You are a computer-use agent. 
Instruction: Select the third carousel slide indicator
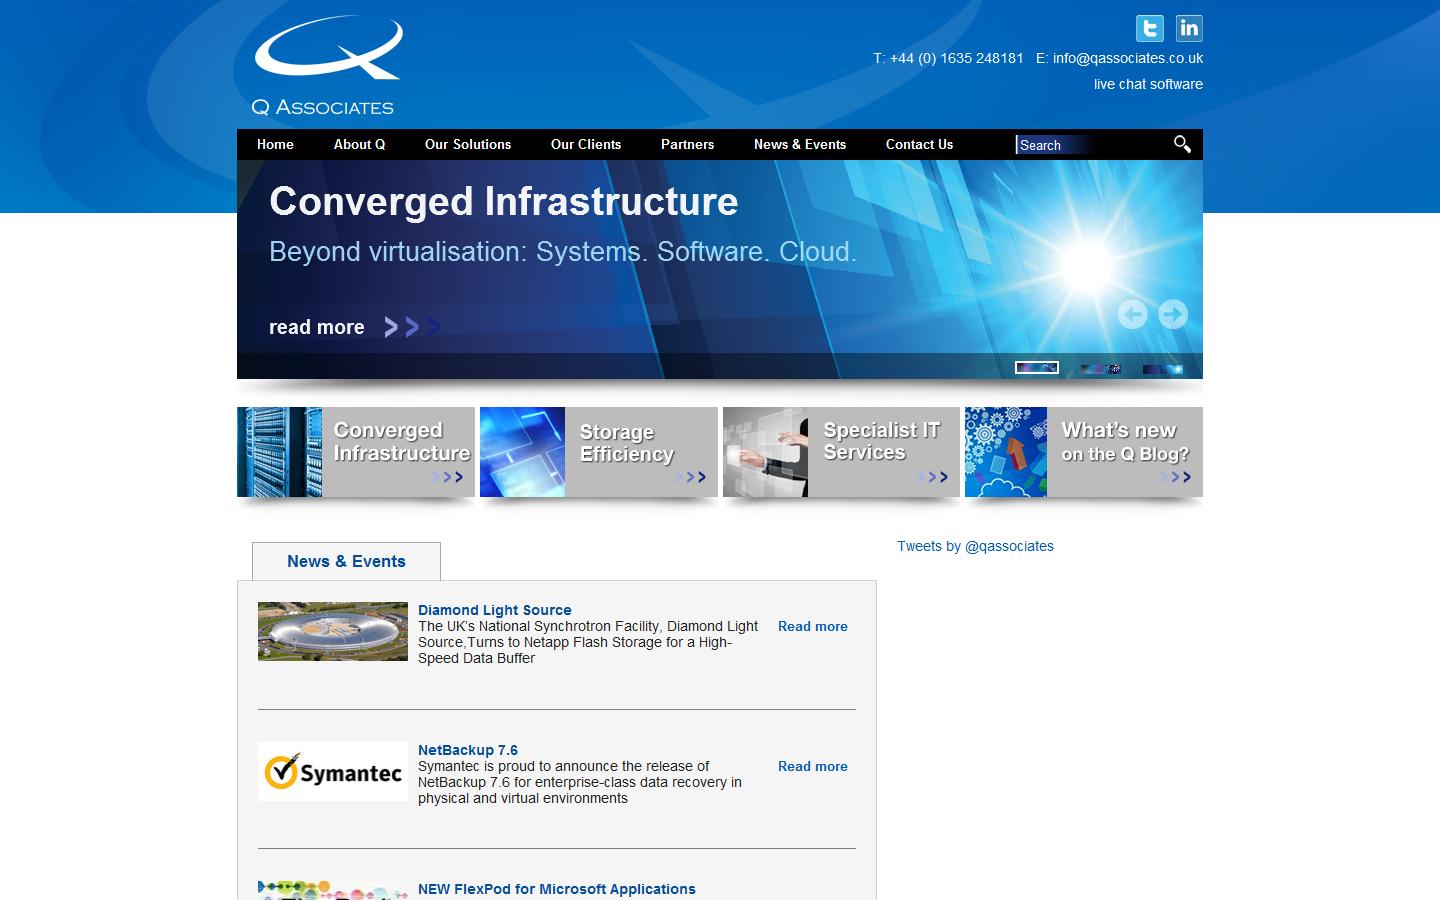(x=1163, y=367)
